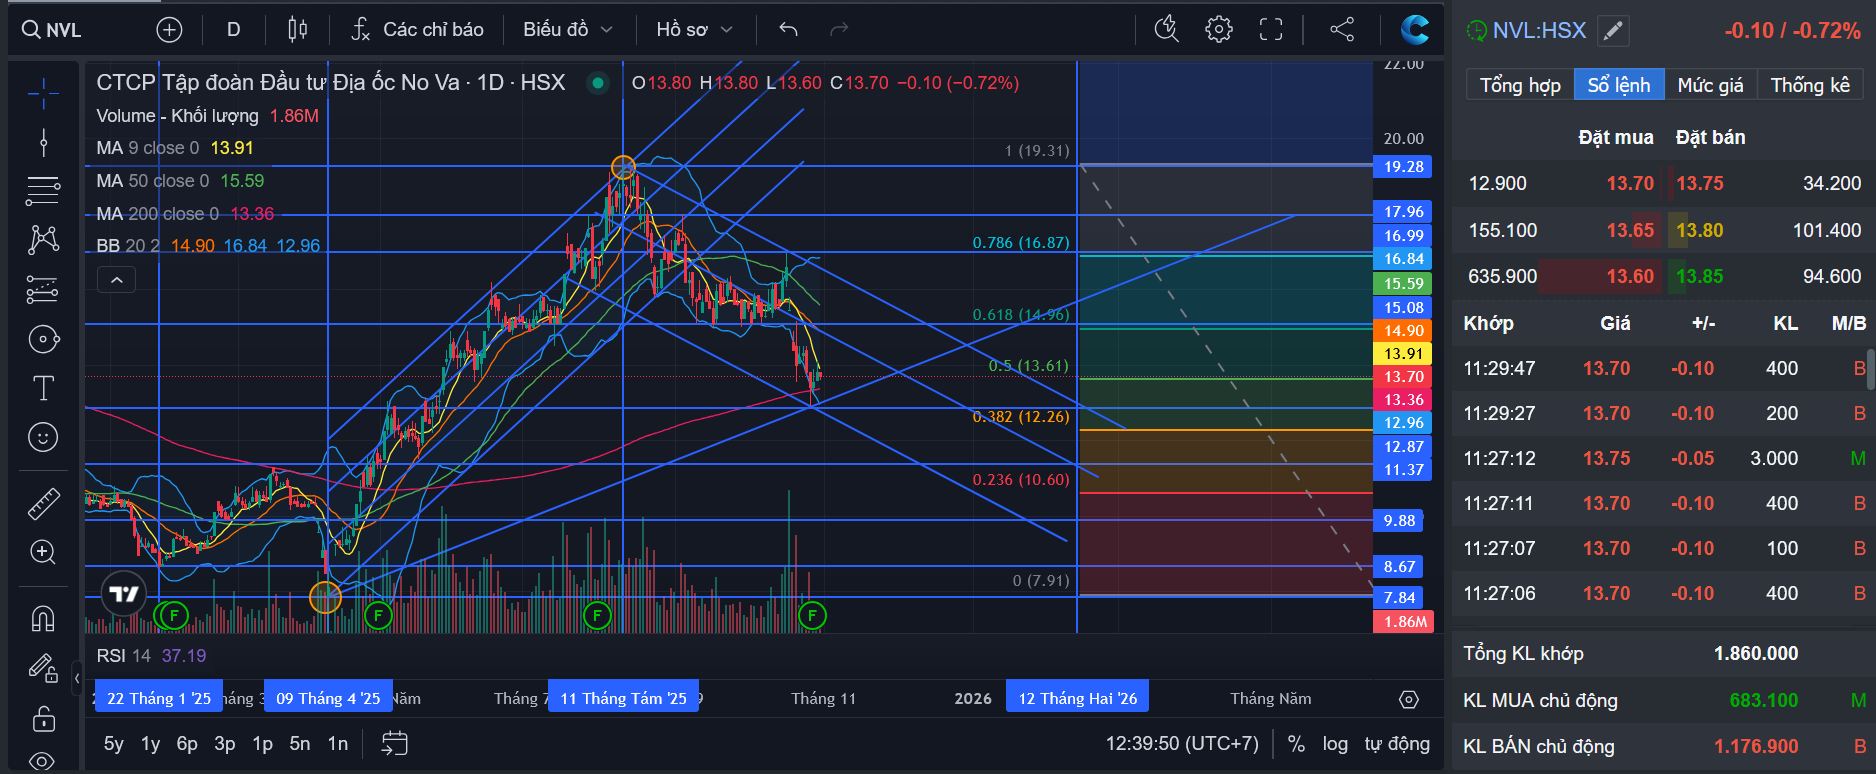Image resolution: width=1876 pixels, height=774 pixels.
Task: Toggle lock all drawings
Action: pos(43,718)
